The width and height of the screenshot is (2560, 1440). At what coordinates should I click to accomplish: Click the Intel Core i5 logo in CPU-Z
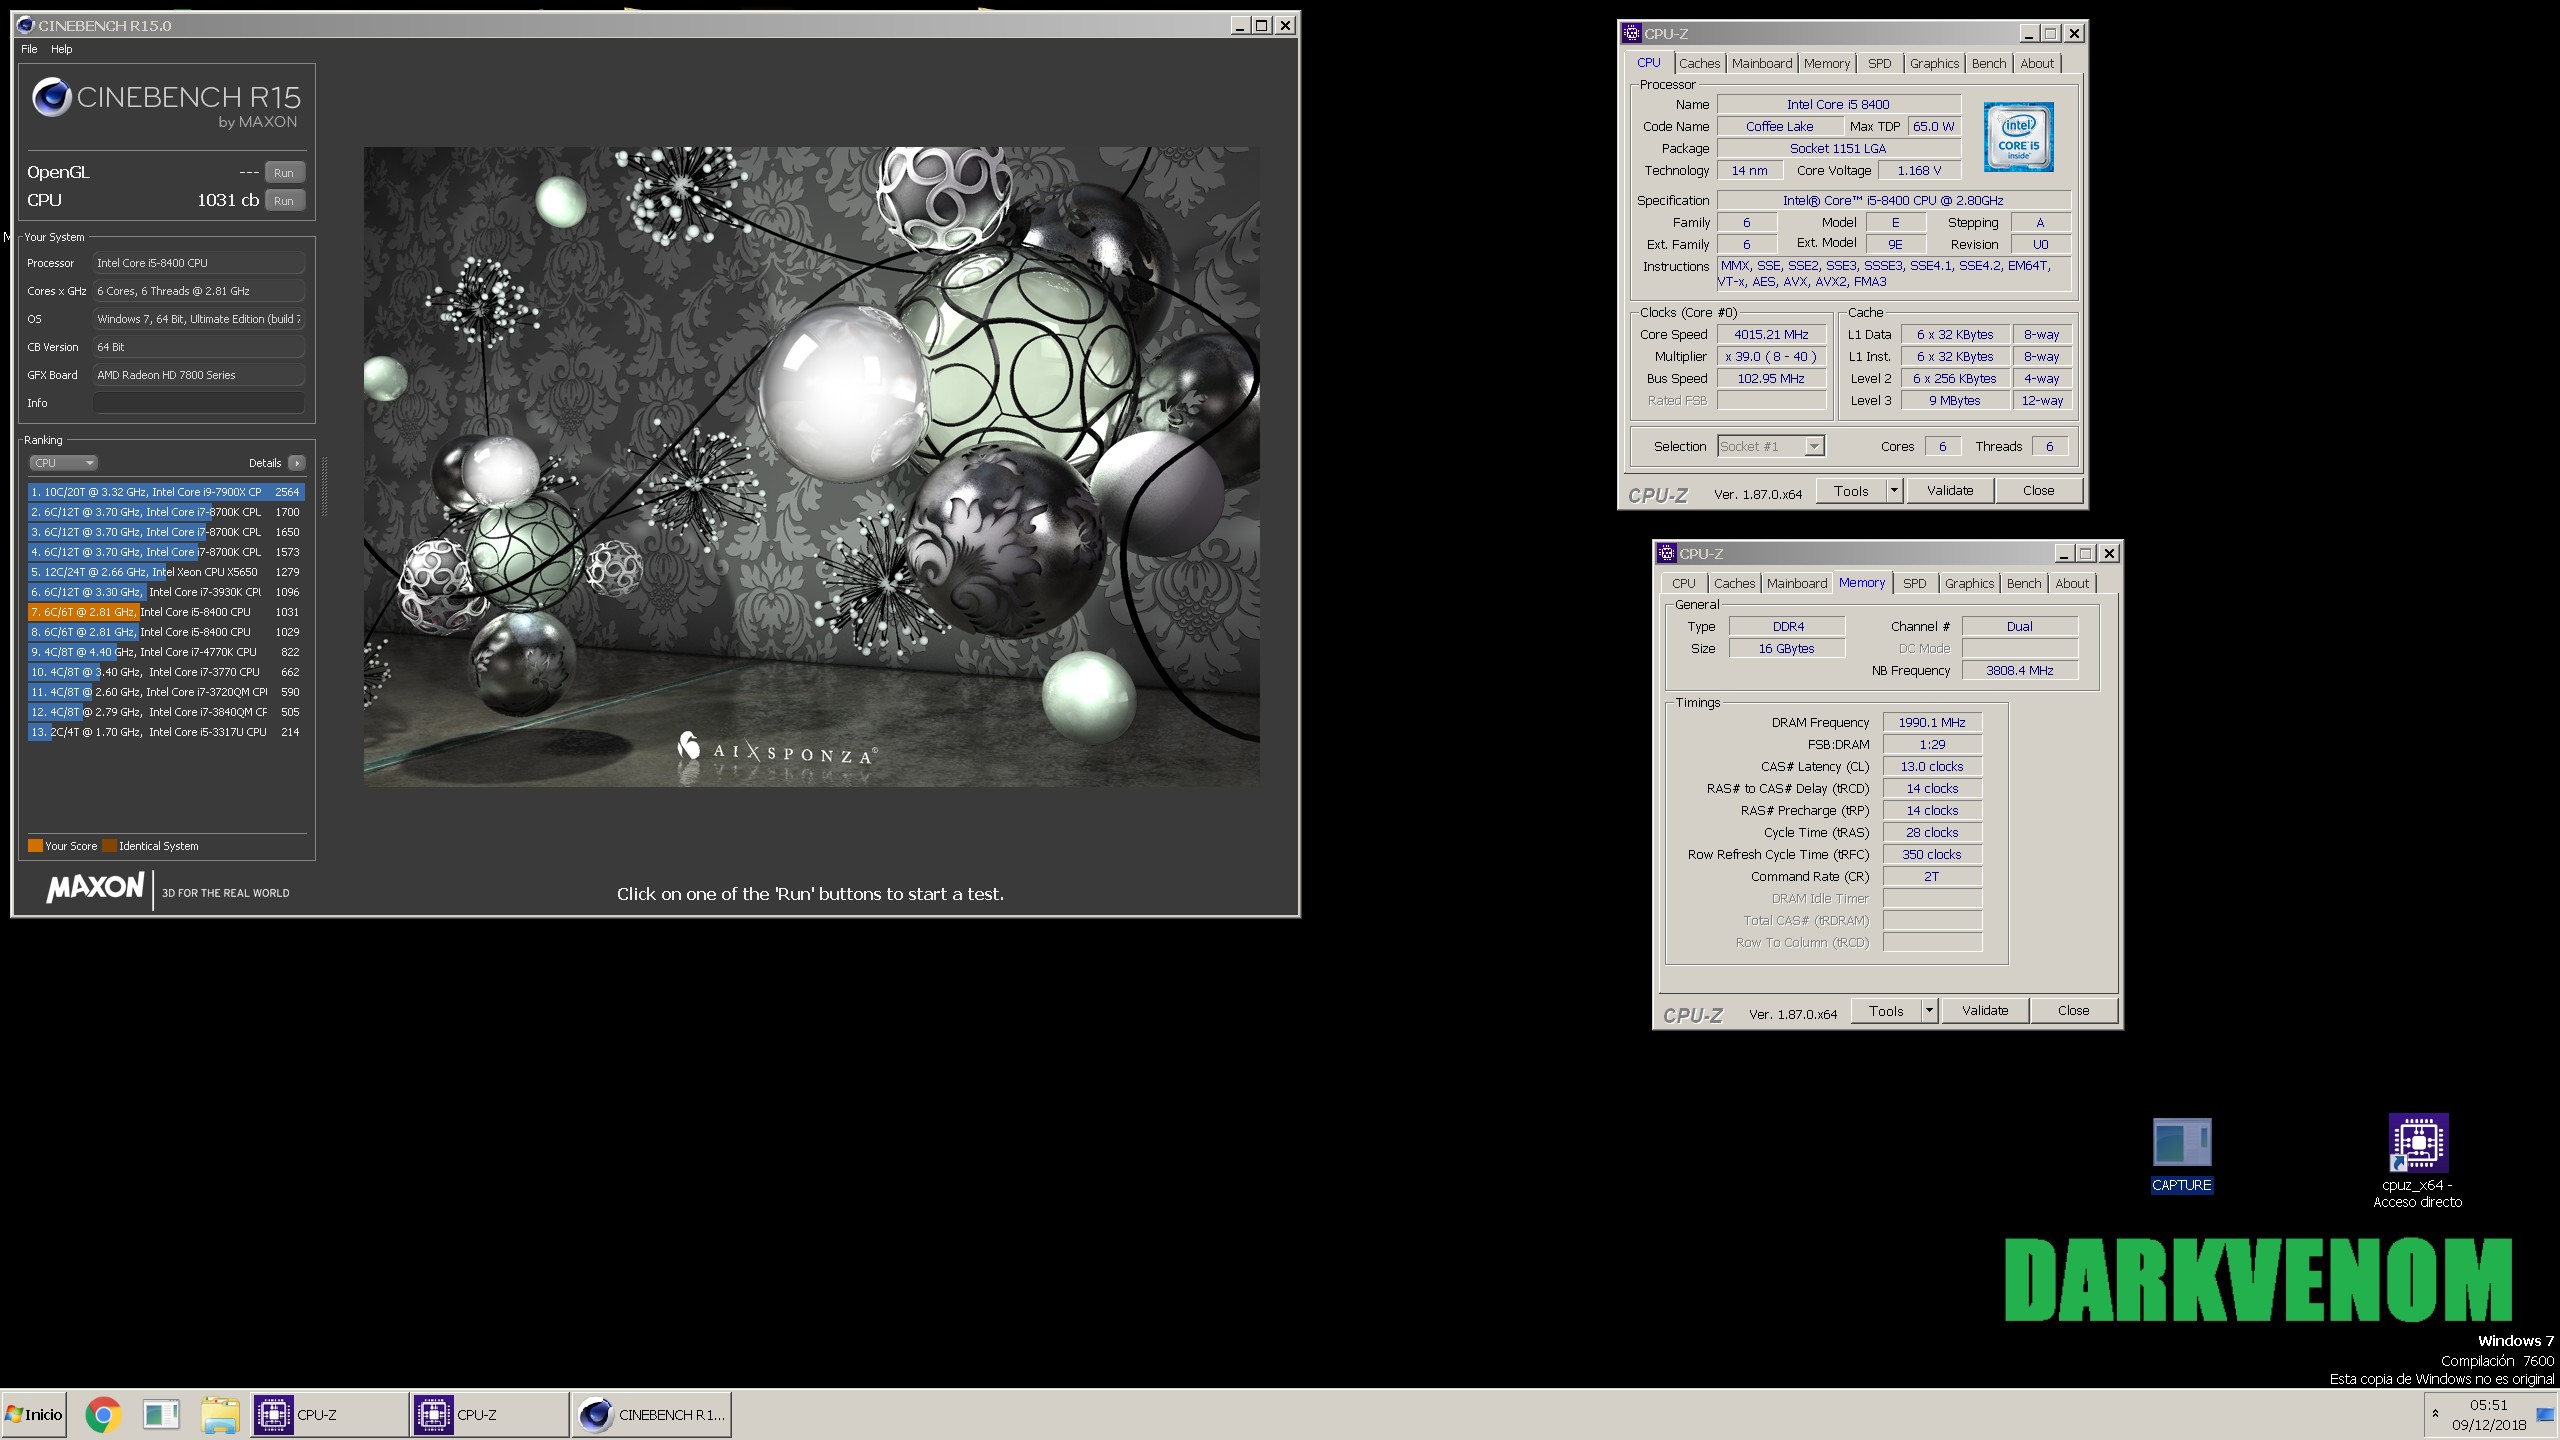[x=2018, y=137]
